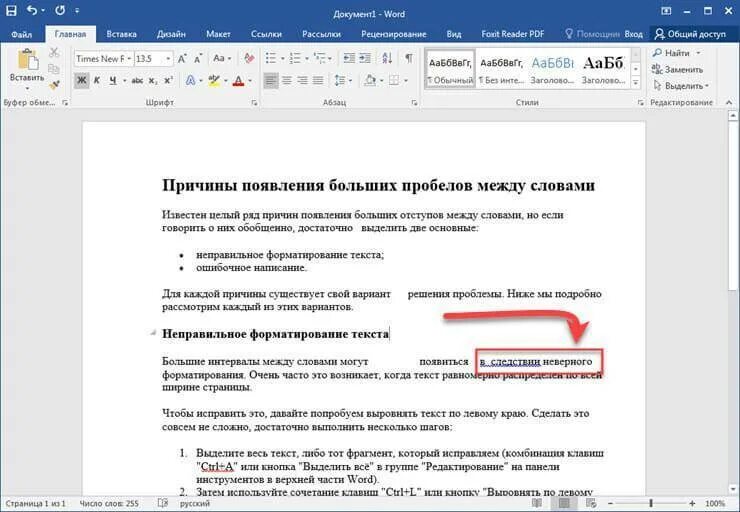740x512 pixels.
Task: Click the Общий доступ share button
Action: pyautogui.click(x=690, y=34)
